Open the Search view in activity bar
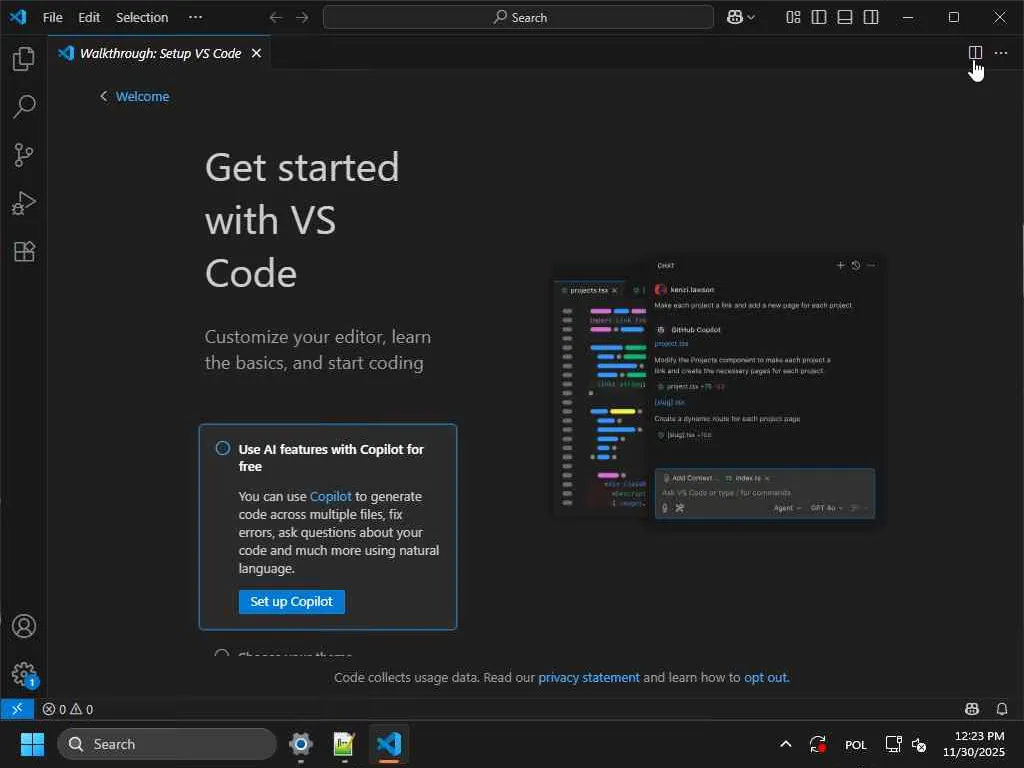 pos(24,107)
